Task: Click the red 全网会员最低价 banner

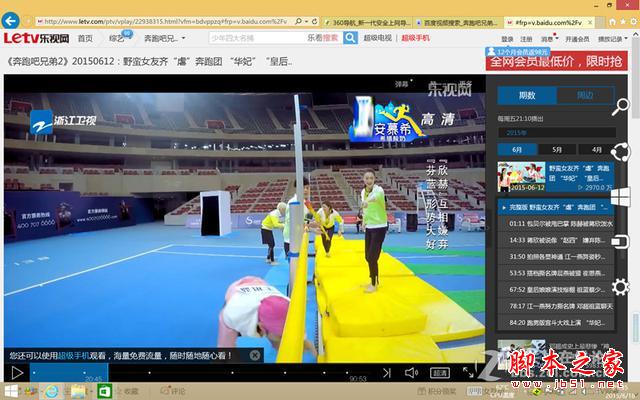Action: tap(556, 61)
